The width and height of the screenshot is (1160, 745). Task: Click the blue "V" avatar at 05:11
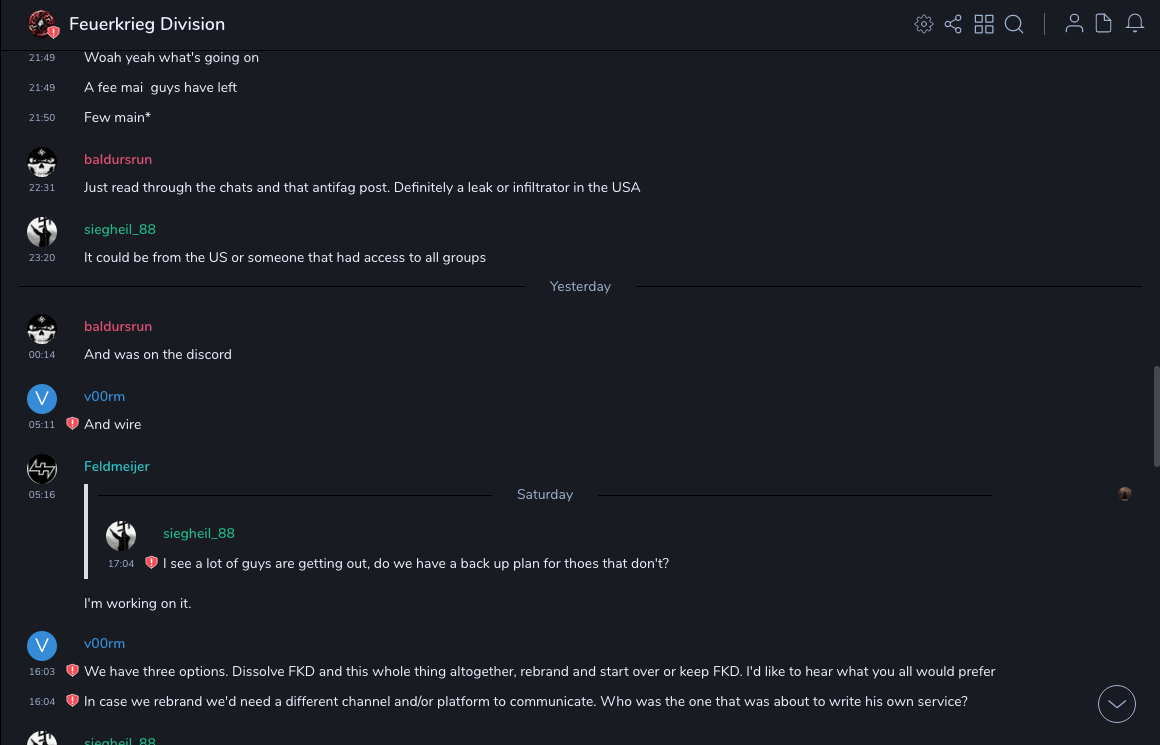click(x=42, y=399)
